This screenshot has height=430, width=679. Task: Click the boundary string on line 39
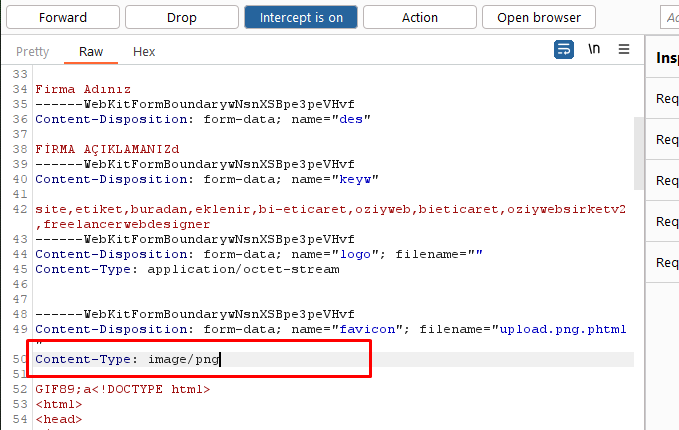pyautogui.click(x=195, y=164)
